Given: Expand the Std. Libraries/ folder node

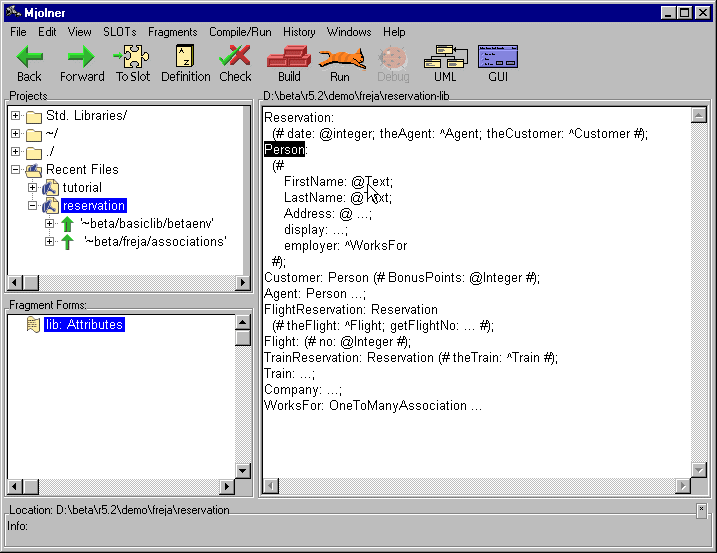Looking at the screenshot, I should click(16, 116).
